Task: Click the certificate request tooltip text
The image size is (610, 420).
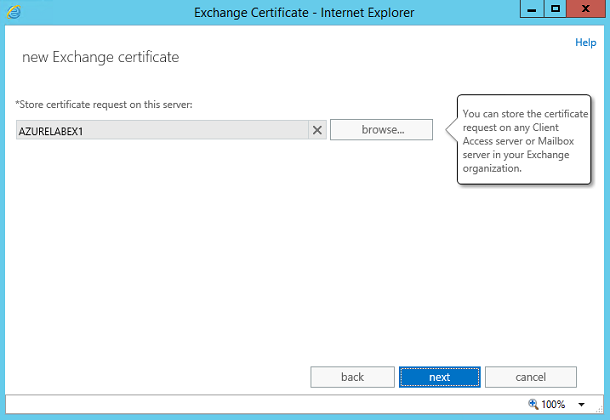Action: (524, 141)
